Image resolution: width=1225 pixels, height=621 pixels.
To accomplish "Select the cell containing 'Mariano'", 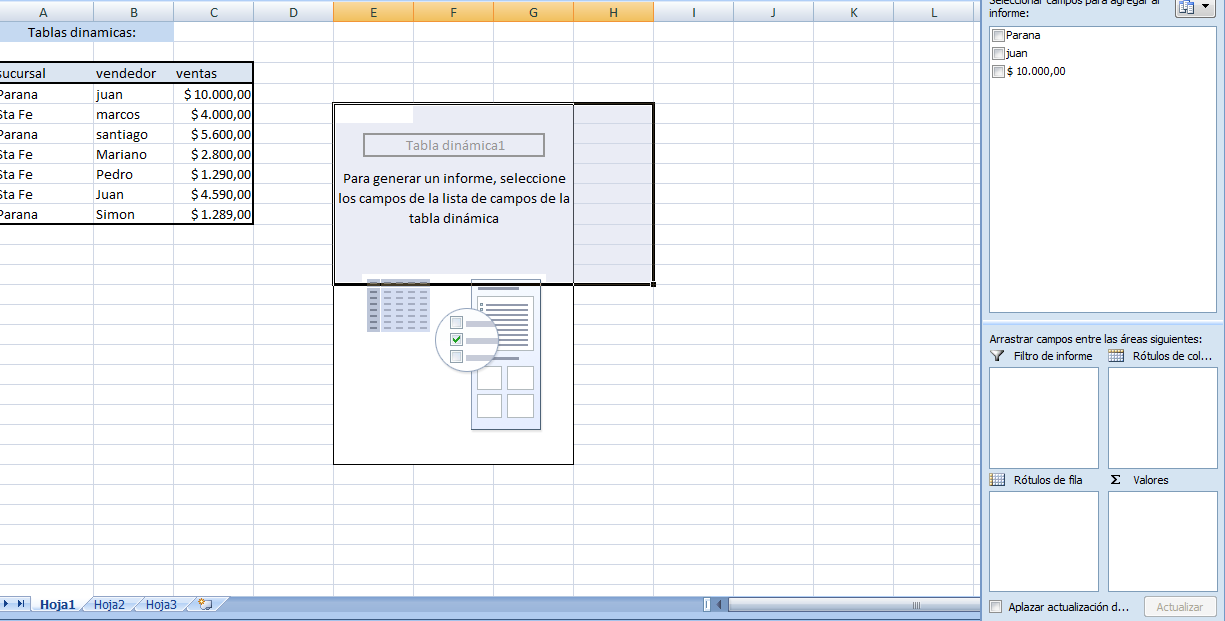I will click(133, 154).
